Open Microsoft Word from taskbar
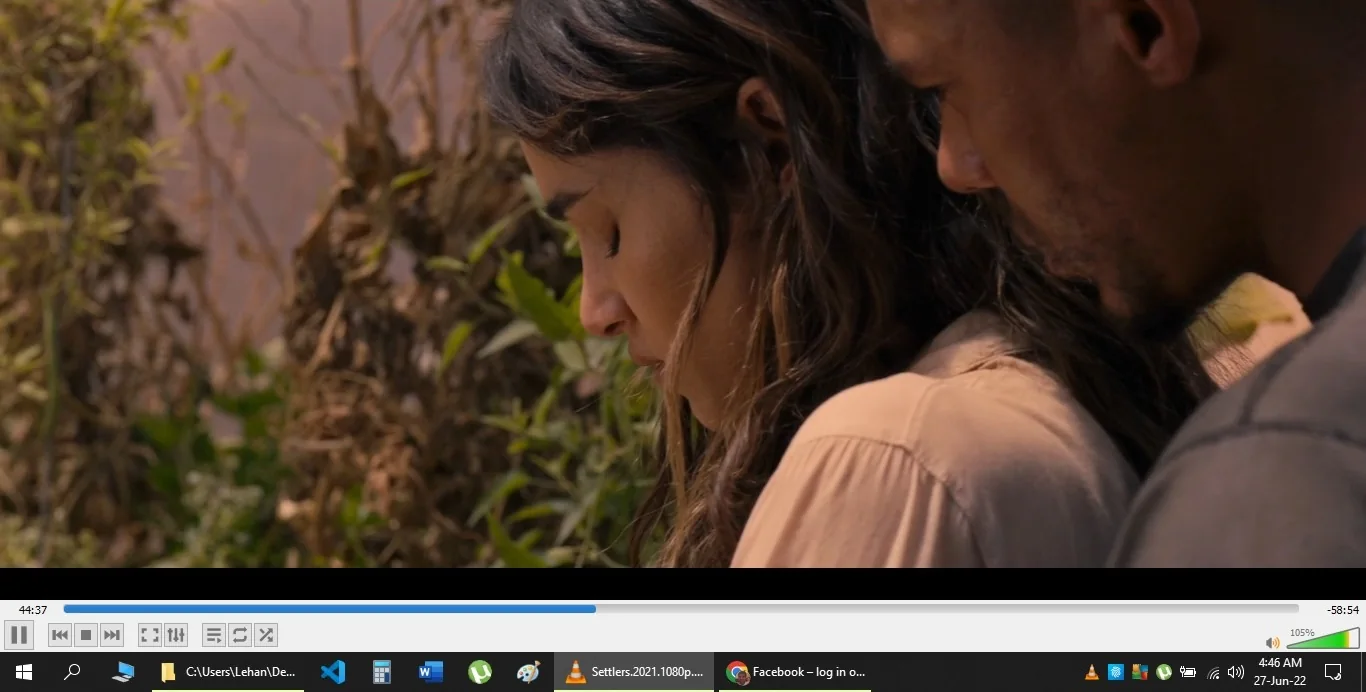The width and height of the screenshot is (1366, 692). (x=431, y=672)
